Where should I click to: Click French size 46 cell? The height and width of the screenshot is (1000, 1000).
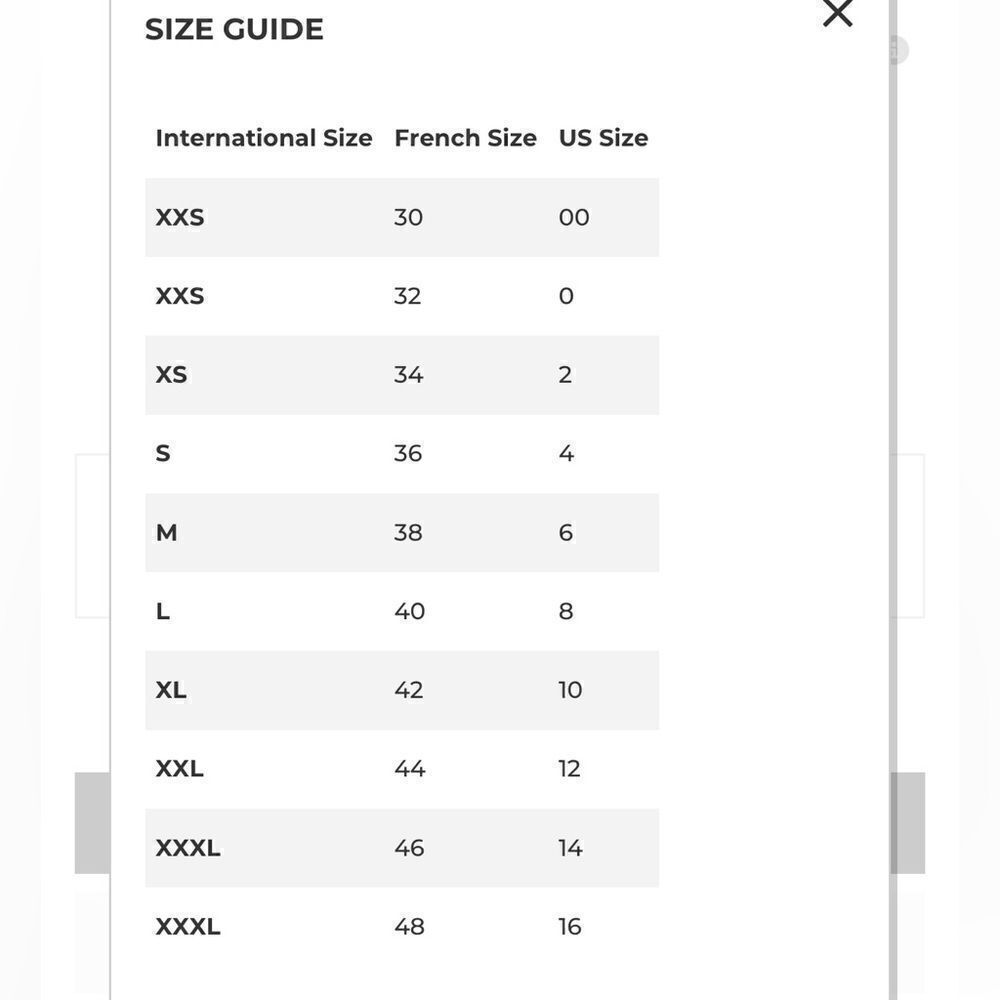tap(409, 848)
